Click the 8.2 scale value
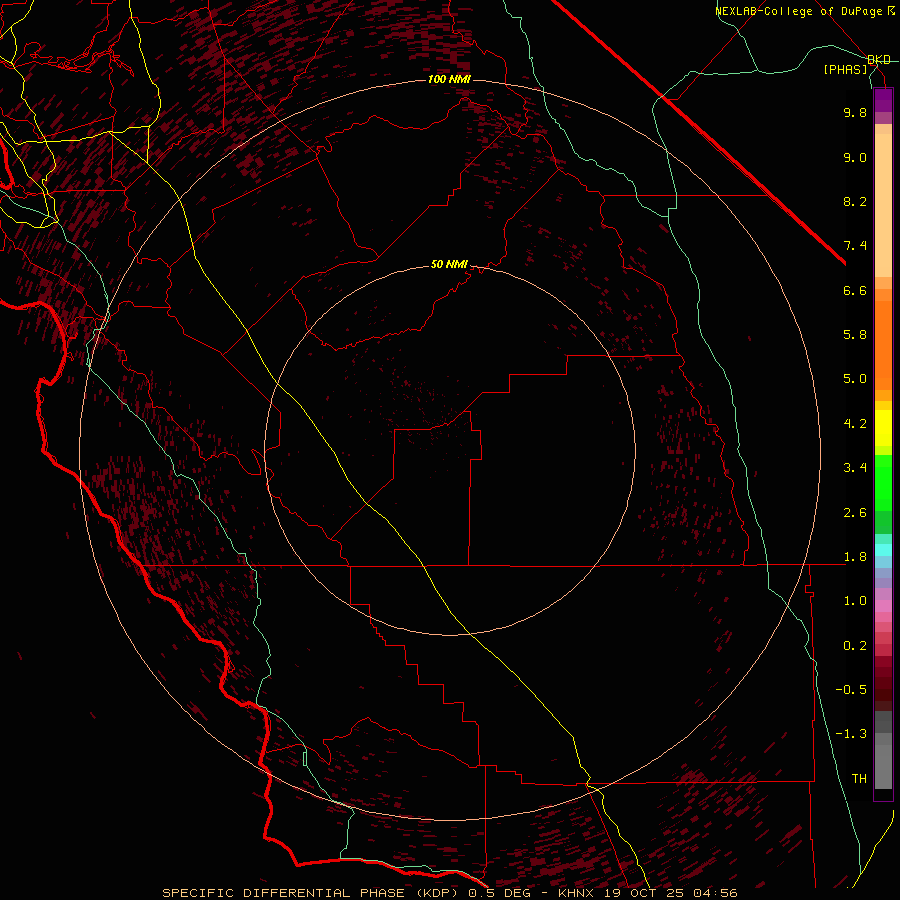The height and width of the screenshot is (900, 900). pyautogui.click(x=855, y=201)
